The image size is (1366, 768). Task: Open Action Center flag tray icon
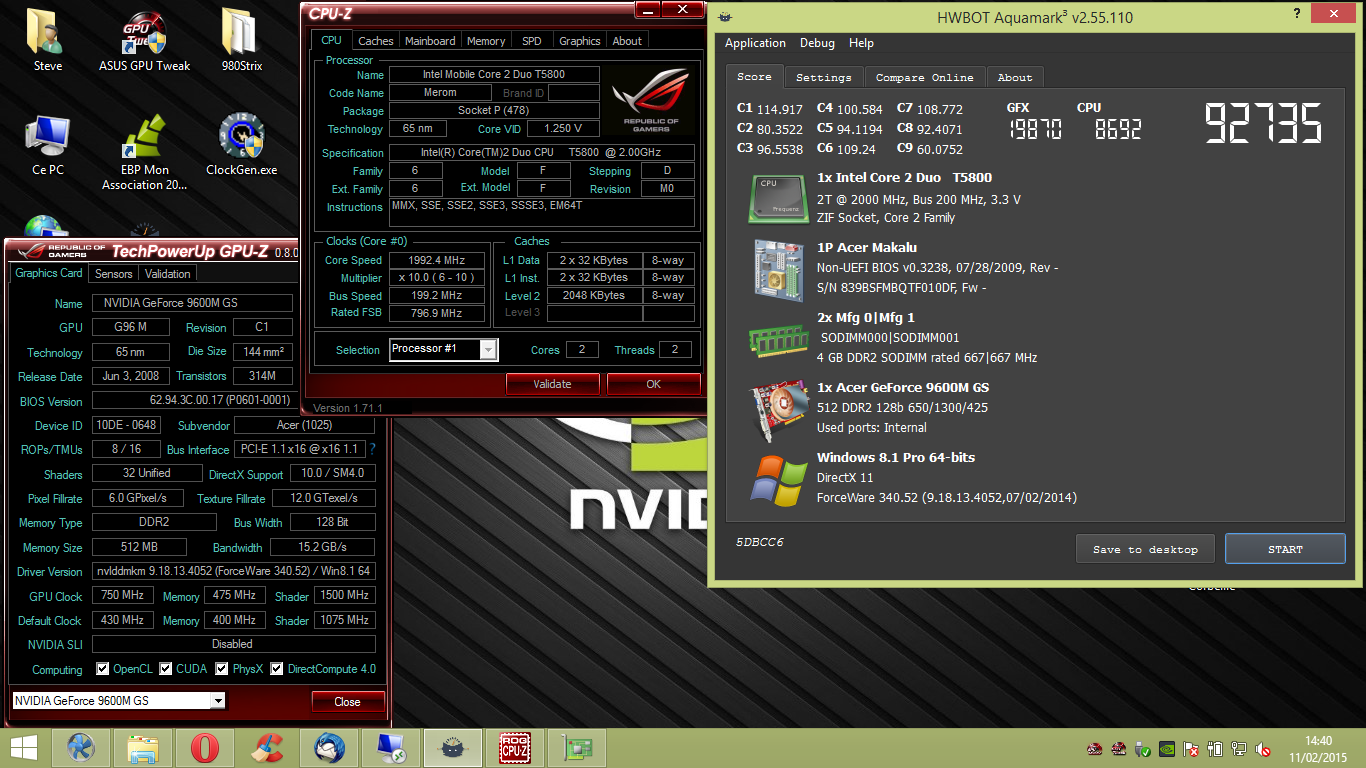point(1191,748)
